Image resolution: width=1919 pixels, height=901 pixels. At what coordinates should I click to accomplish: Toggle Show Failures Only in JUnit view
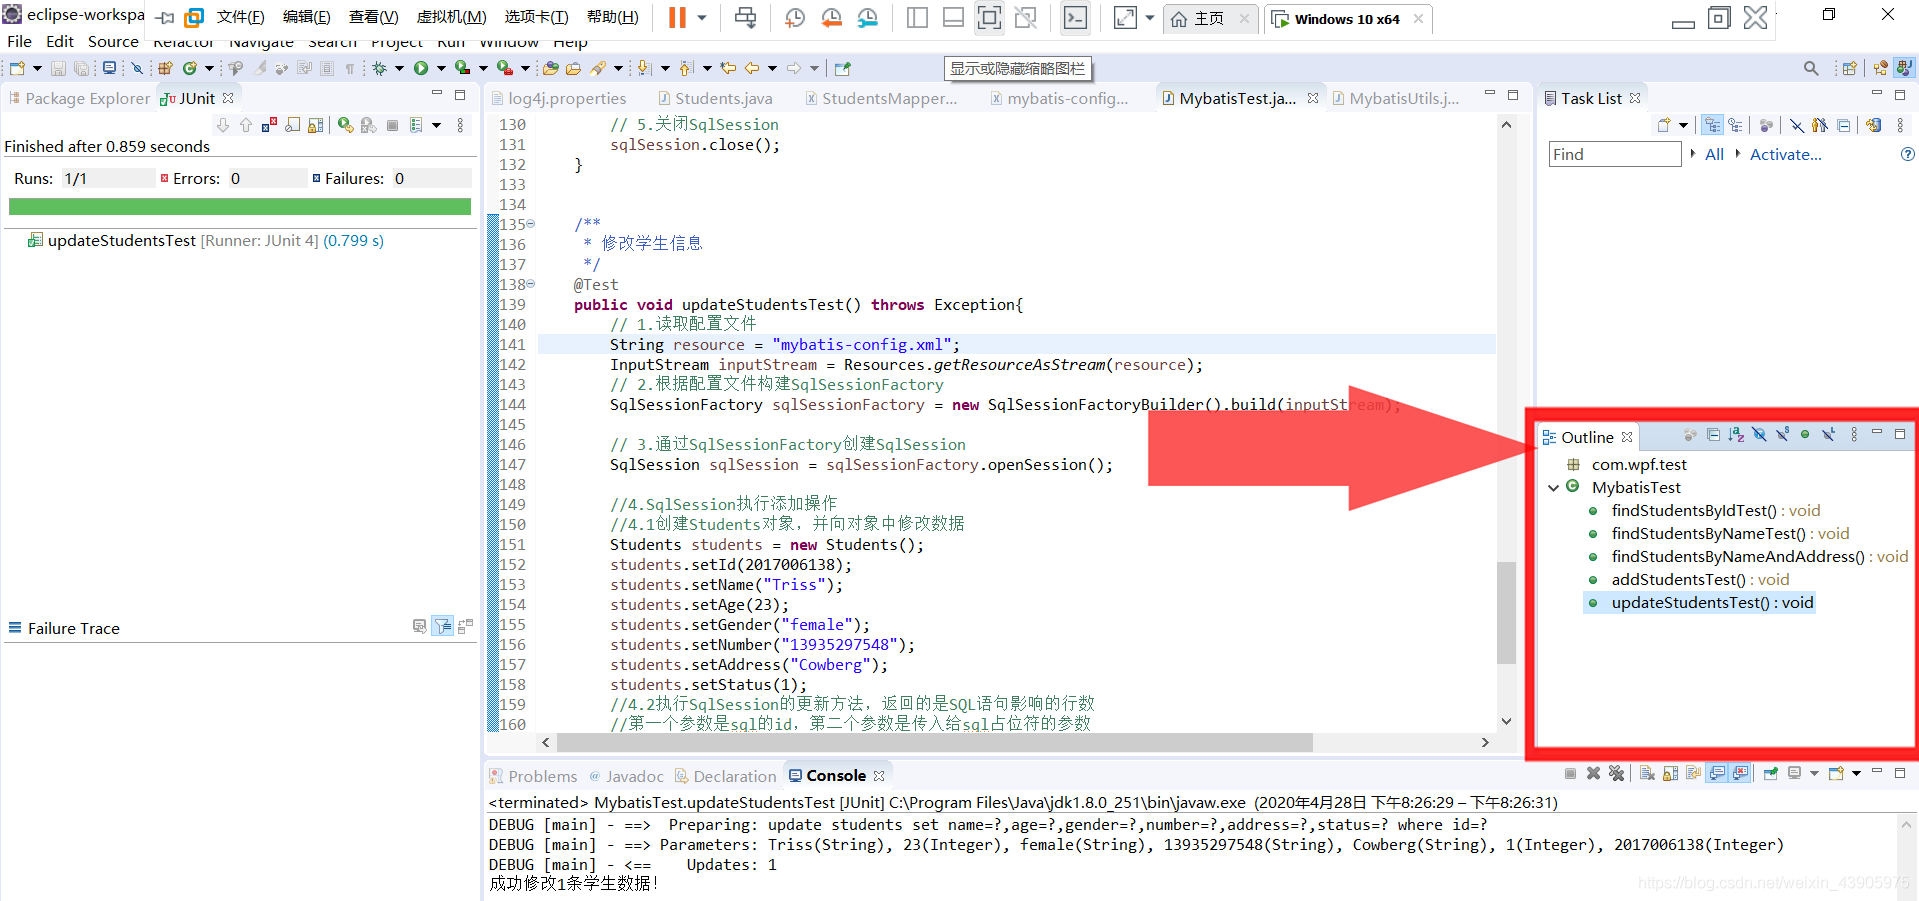pyautogui.click(x=269, y=125)
